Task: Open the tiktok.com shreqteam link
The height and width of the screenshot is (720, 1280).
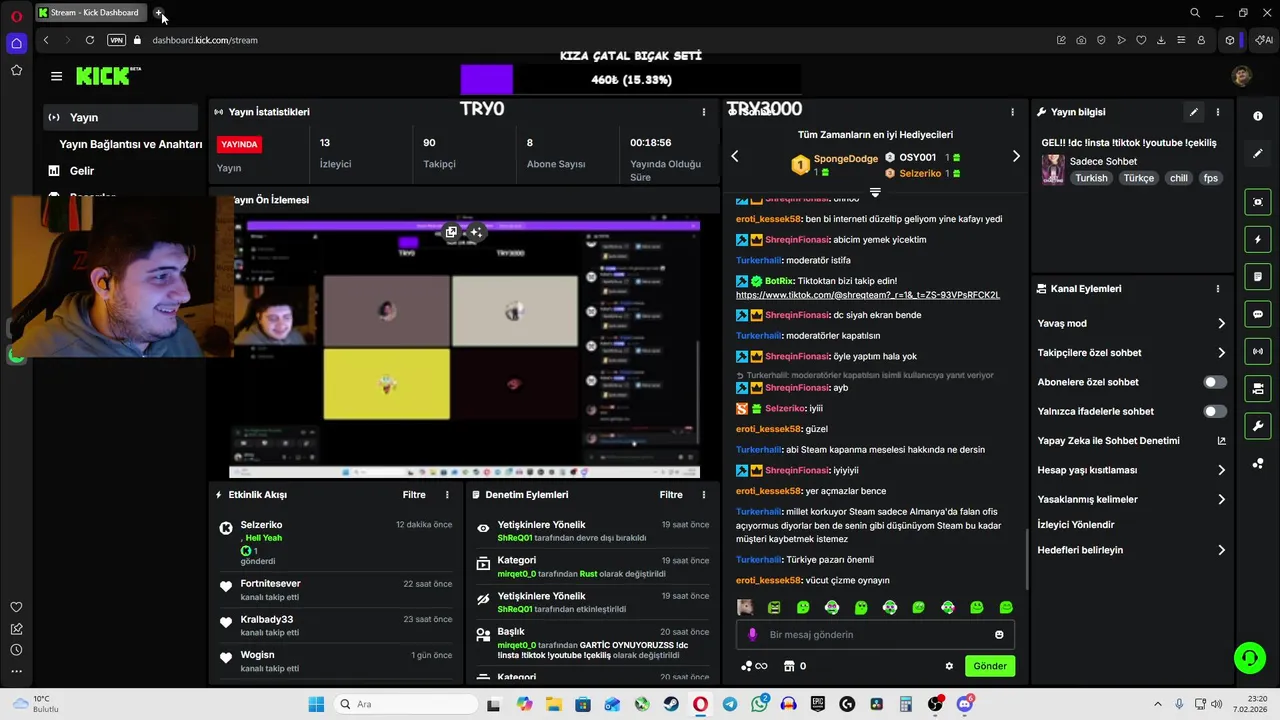Action: coord(868,295)
